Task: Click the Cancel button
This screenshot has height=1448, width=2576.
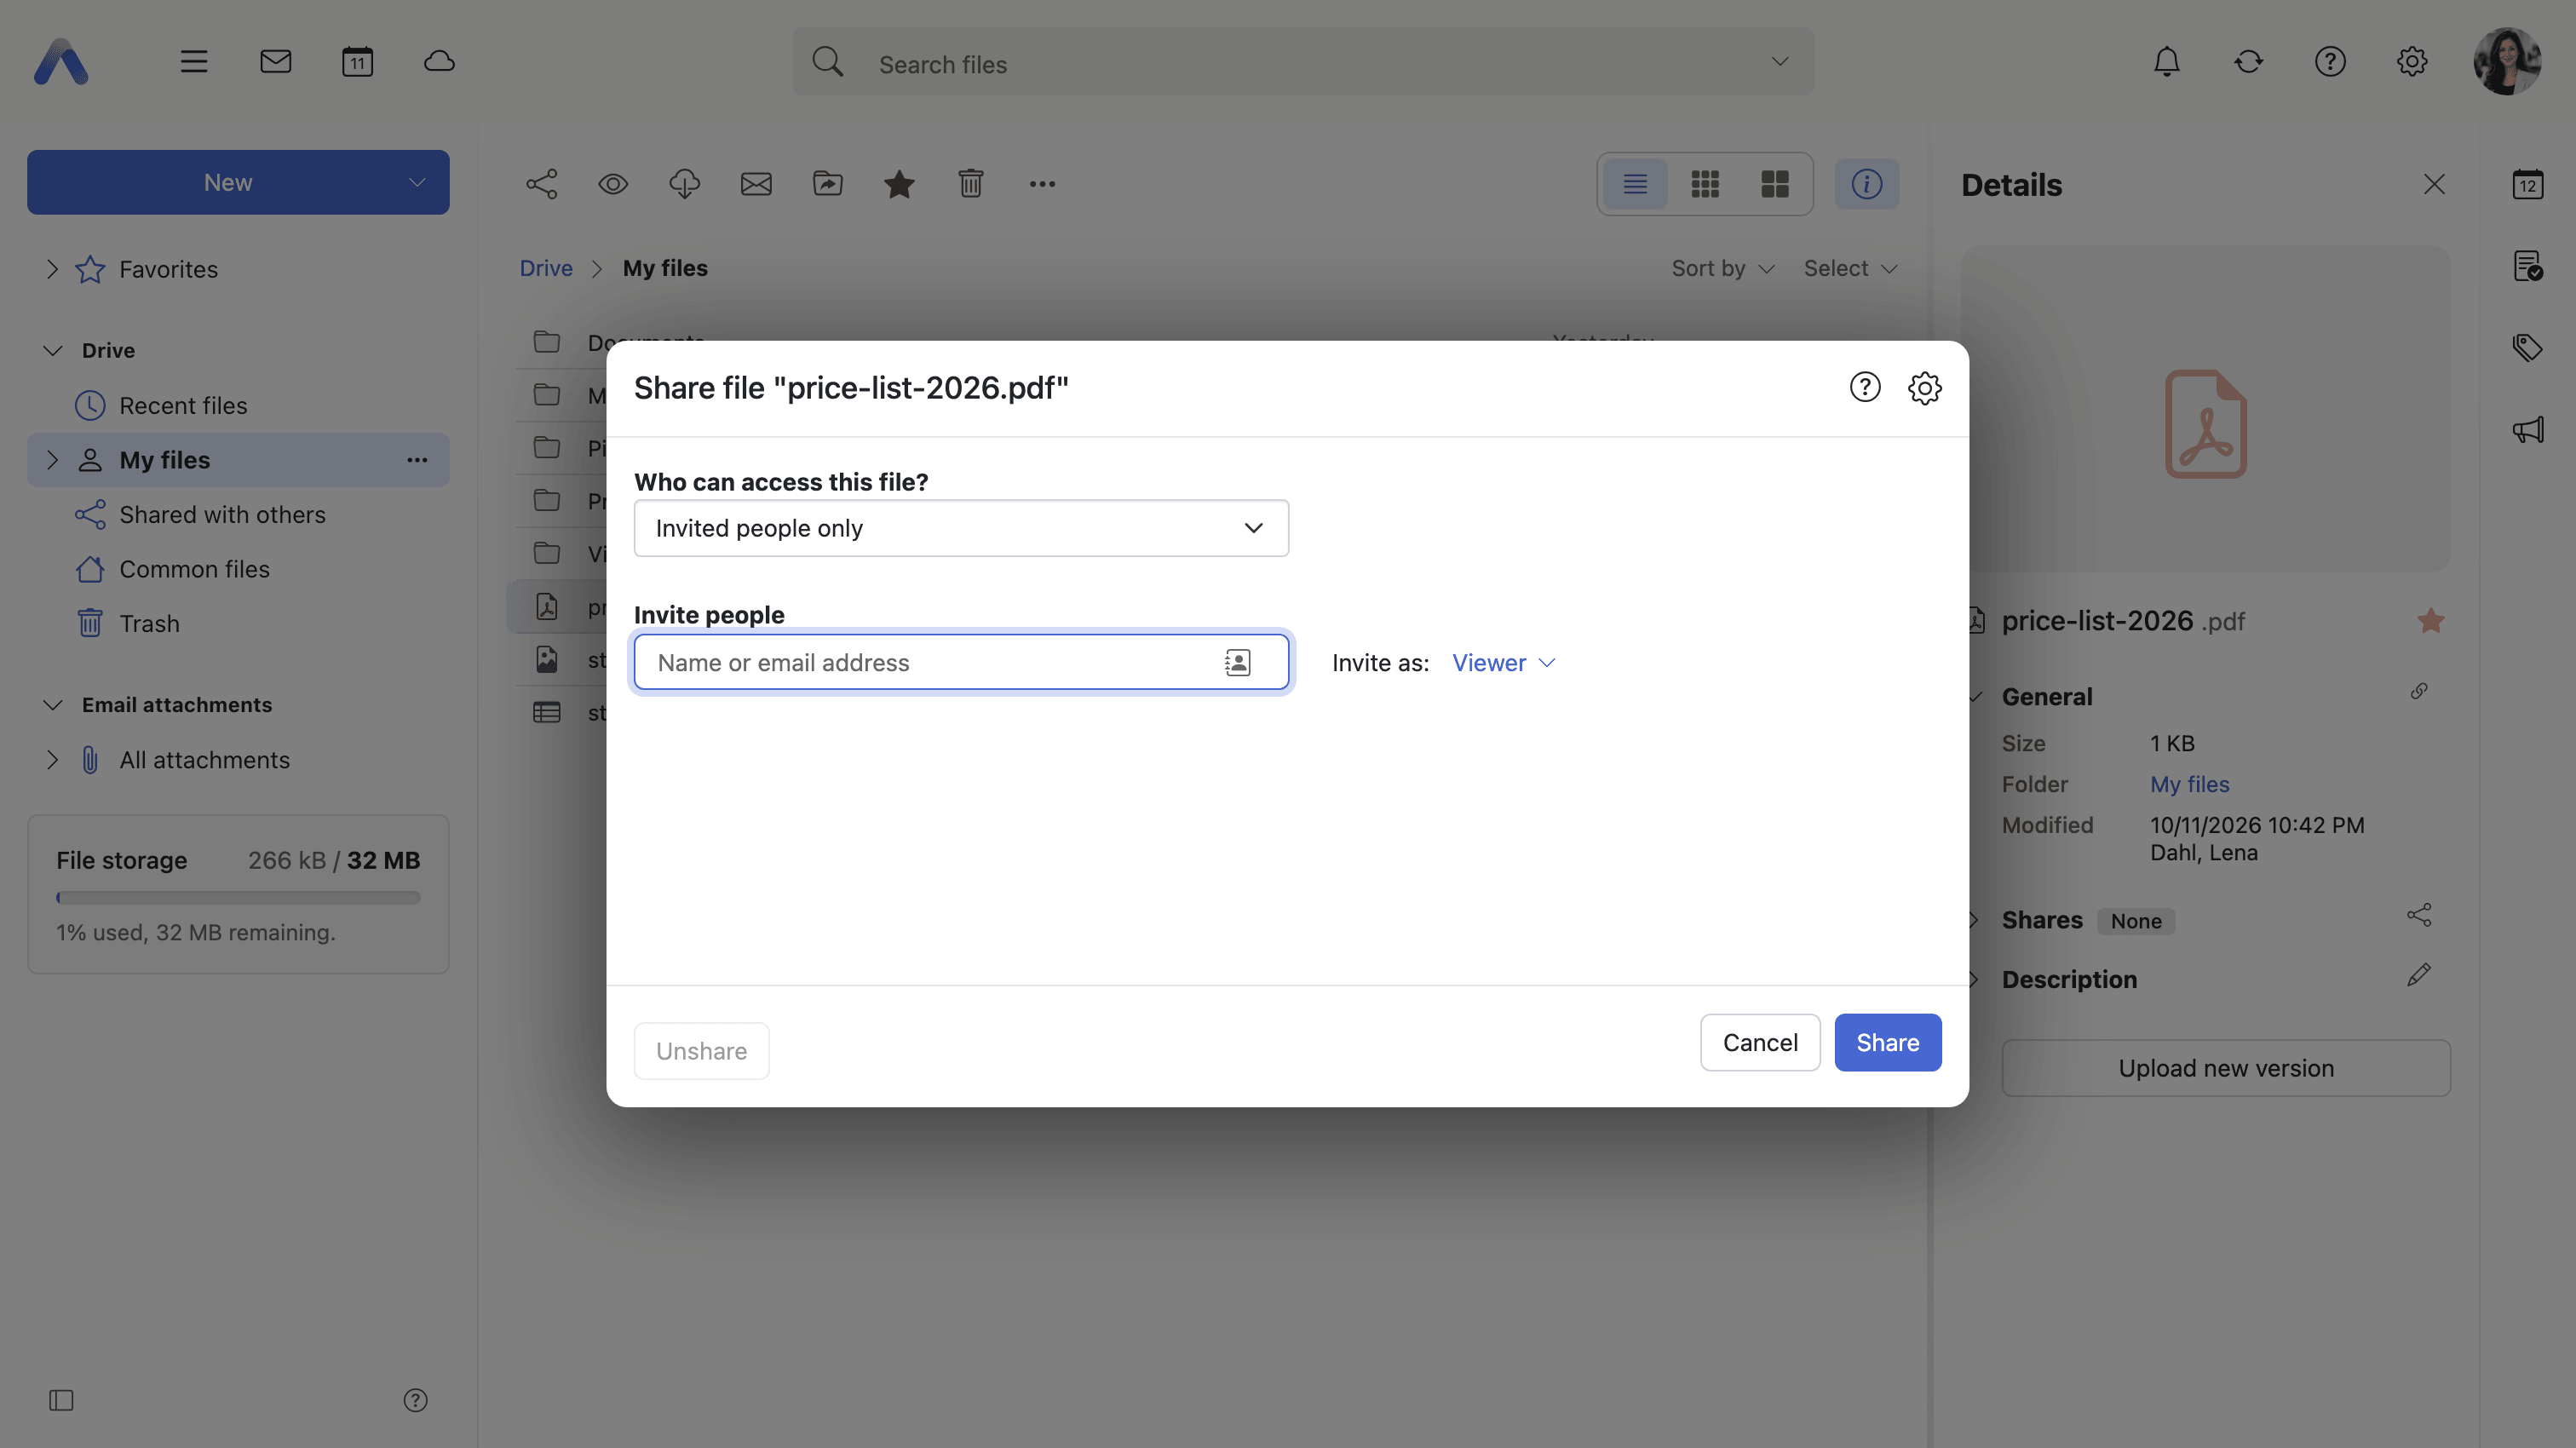Action: pyautogui.click(x=1760, y=1042)
